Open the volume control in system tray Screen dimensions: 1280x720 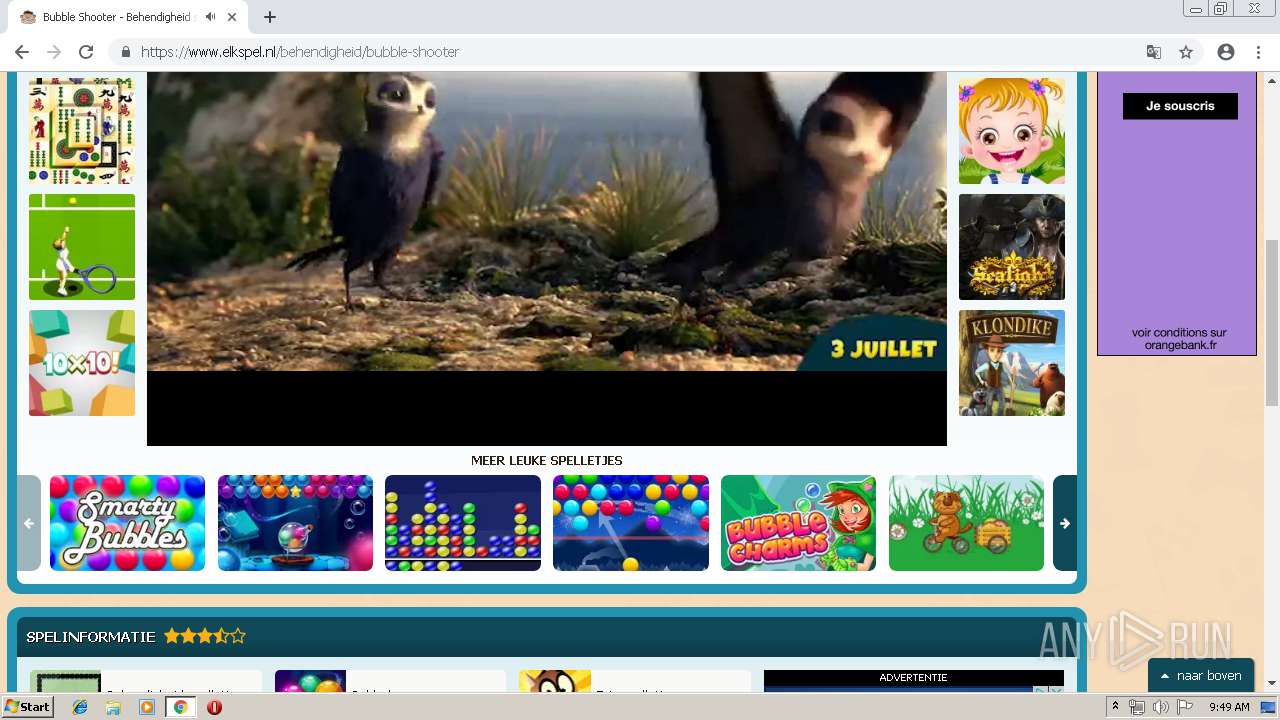(x=1160, y=707)
